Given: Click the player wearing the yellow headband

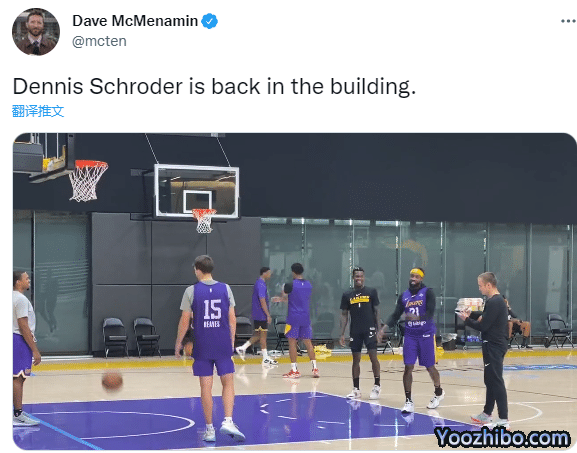Looking at the screenshot, I should click(x=418, y=337).
